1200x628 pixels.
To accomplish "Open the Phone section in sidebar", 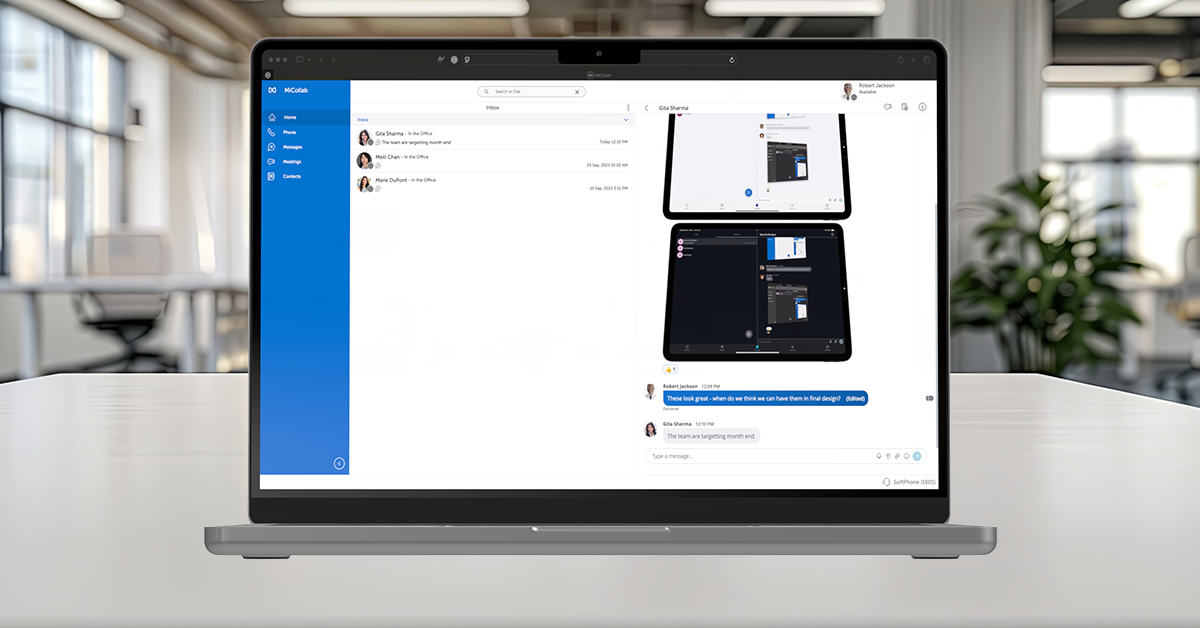I will (x=288, y=132).
